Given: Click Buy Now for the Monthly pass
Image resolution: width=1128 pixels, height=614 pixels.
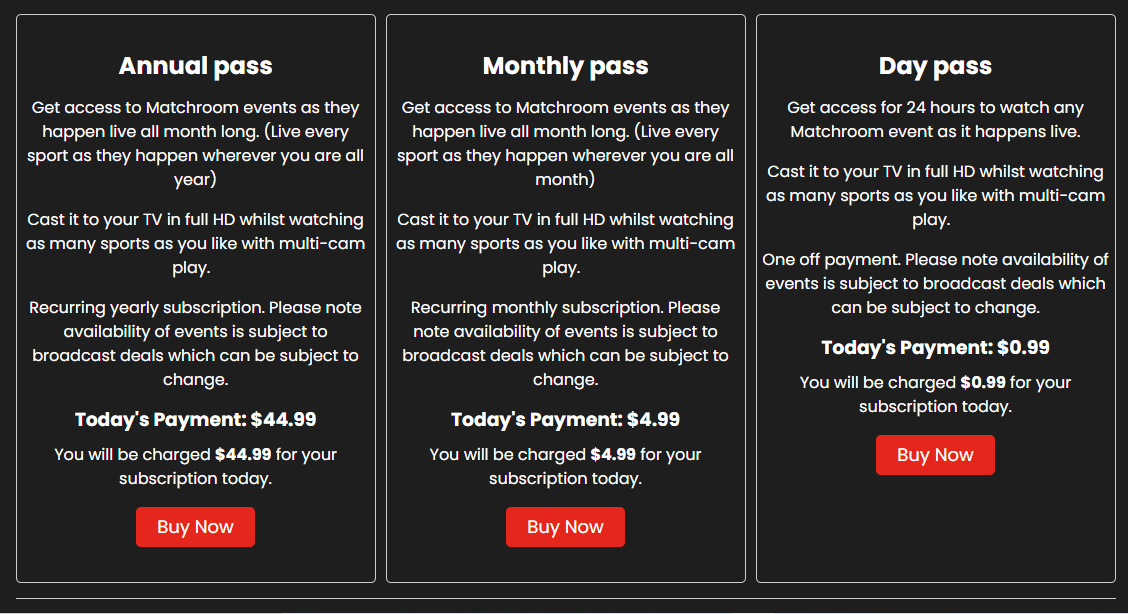Looking at the screenshot, I should click(565, 527).
